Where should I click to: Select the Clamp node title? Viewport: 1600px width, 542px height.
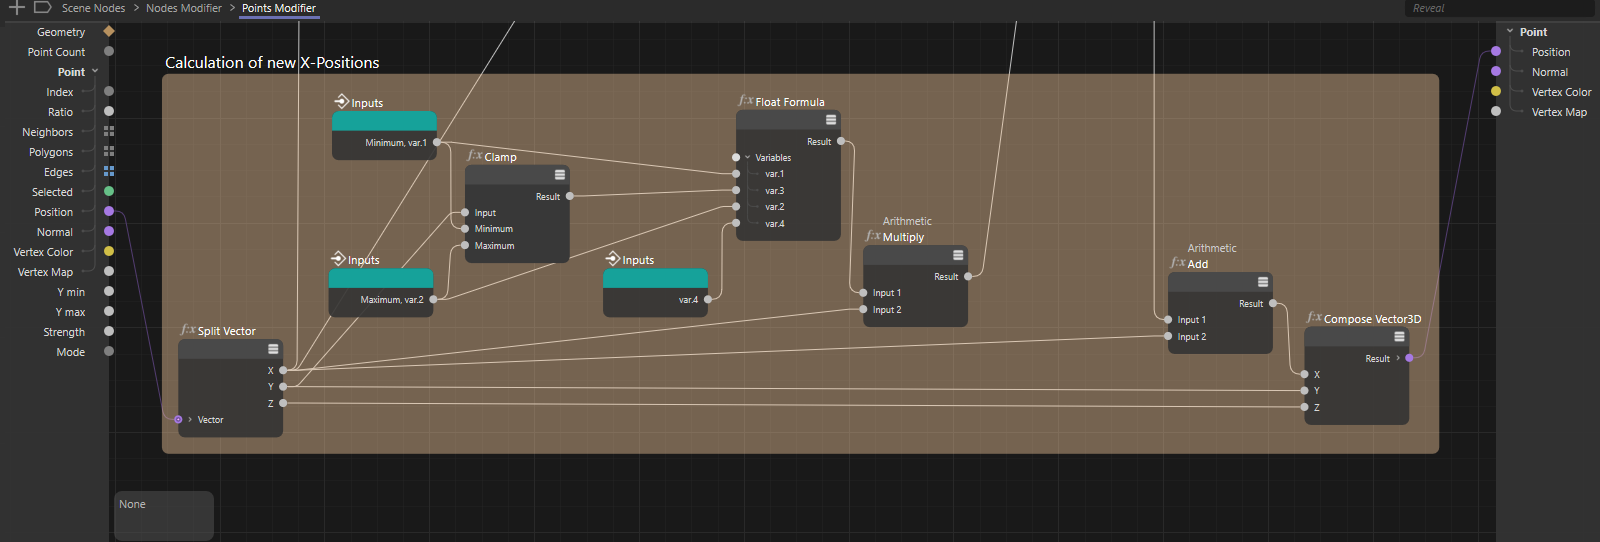[x=500, y=157]
